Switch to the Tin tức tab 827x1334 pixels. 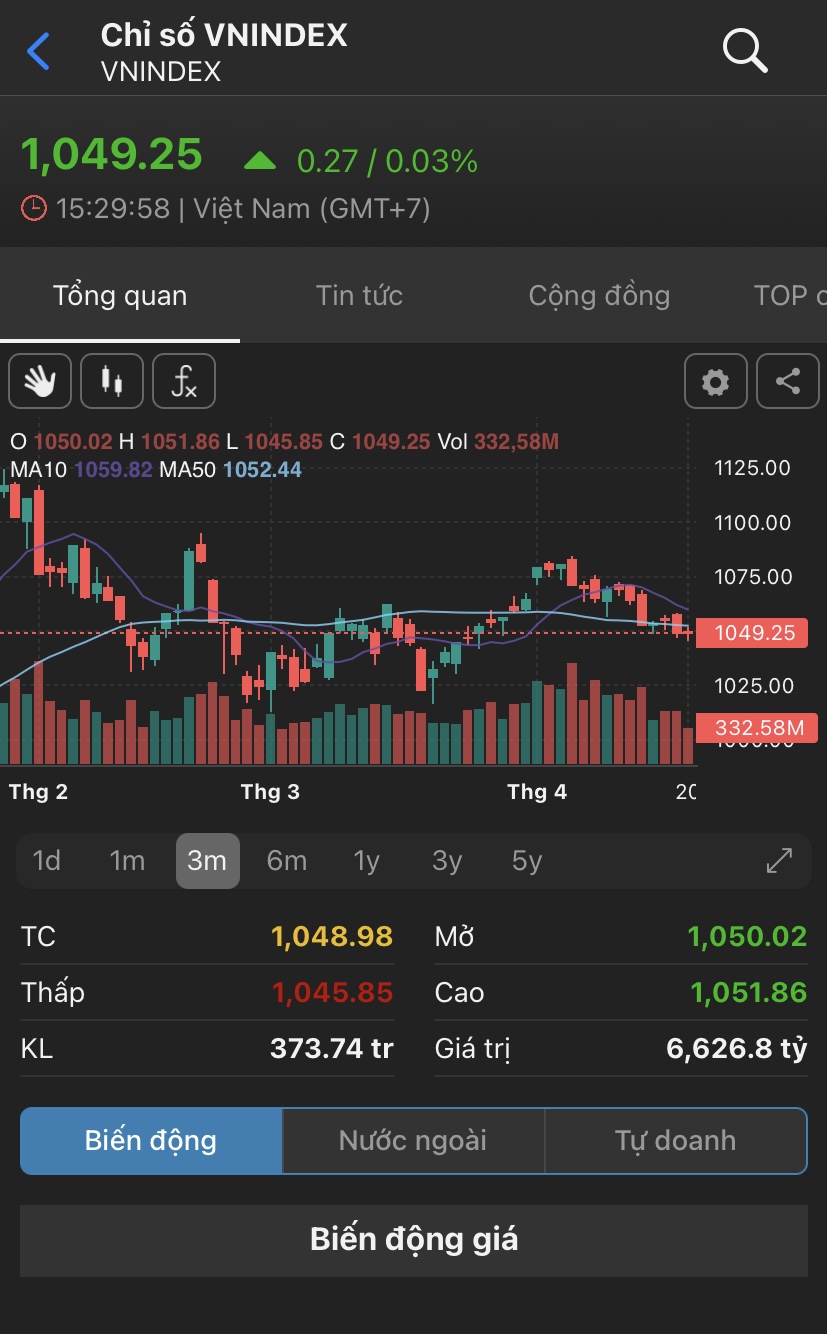click(x=359, y=296)
